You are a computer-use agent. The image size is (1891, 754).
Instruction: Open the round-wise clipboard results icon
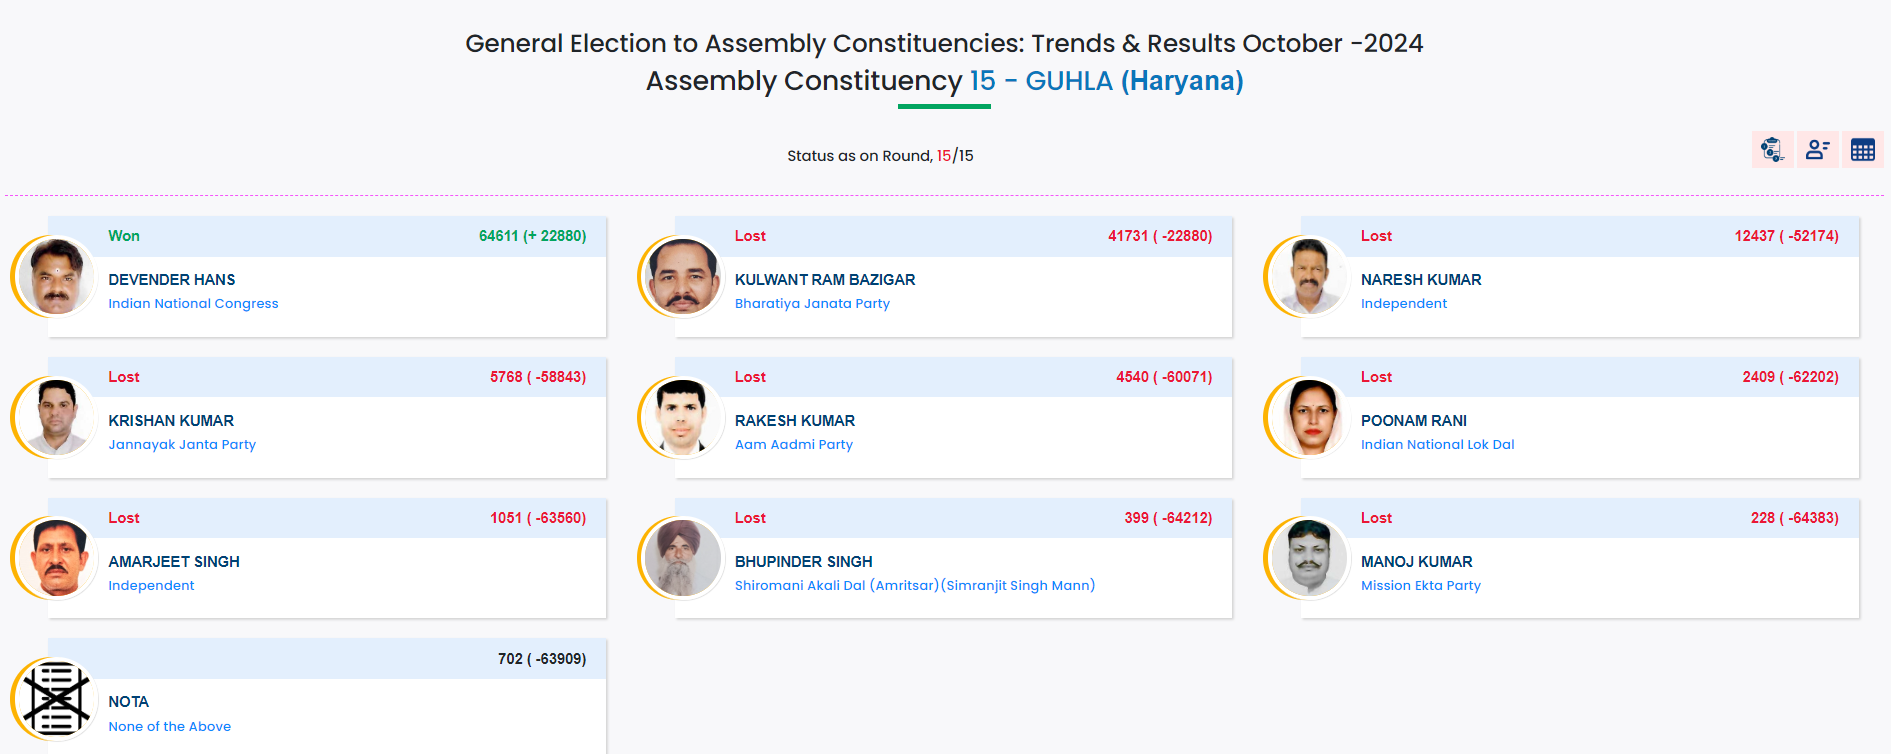click(x=1772, y=150)
